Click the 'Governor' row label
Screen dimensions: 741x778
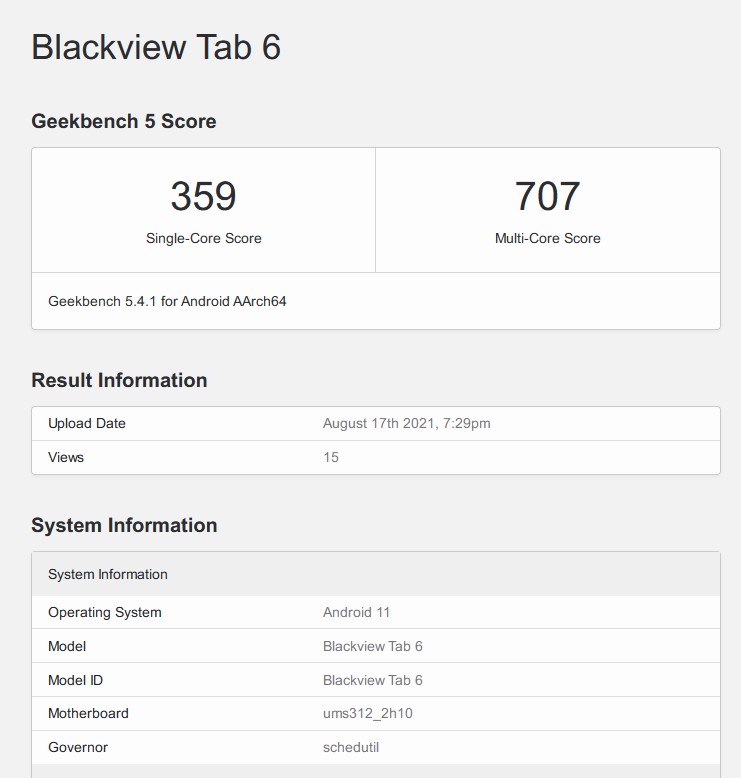pyautogui.click(x=78, y=747)
